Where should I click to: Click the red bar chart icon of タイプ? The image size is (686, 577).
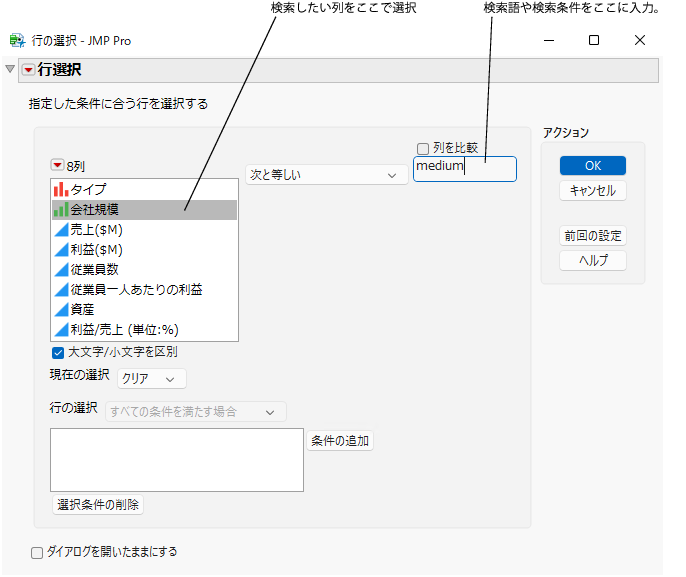click(x=61, y=190)
